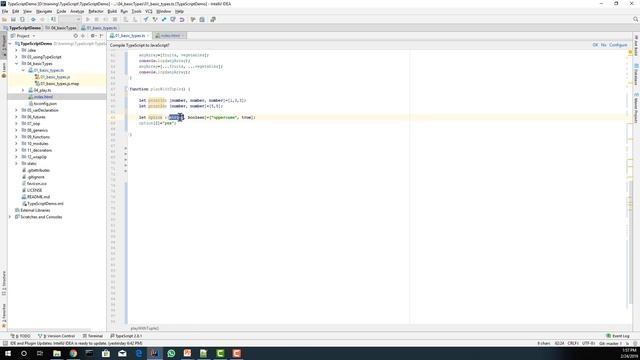This screenshot has width=640, height=360.
Task: Select 01_basic_types.js file in tree
Action: [x=53, y=77]
